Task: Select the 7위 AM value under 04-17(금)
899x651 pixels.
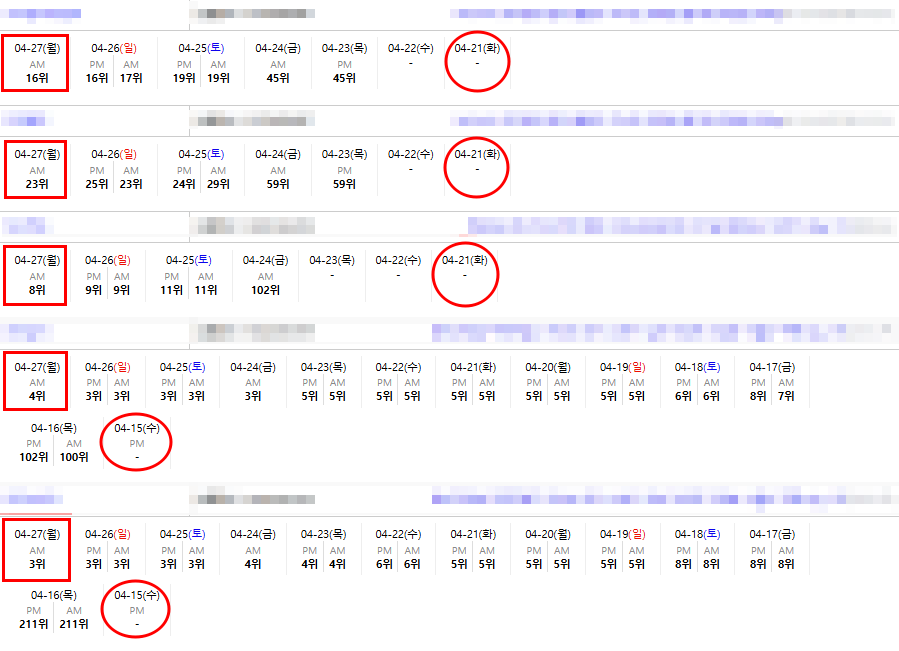Action: (x=786, y=396)
